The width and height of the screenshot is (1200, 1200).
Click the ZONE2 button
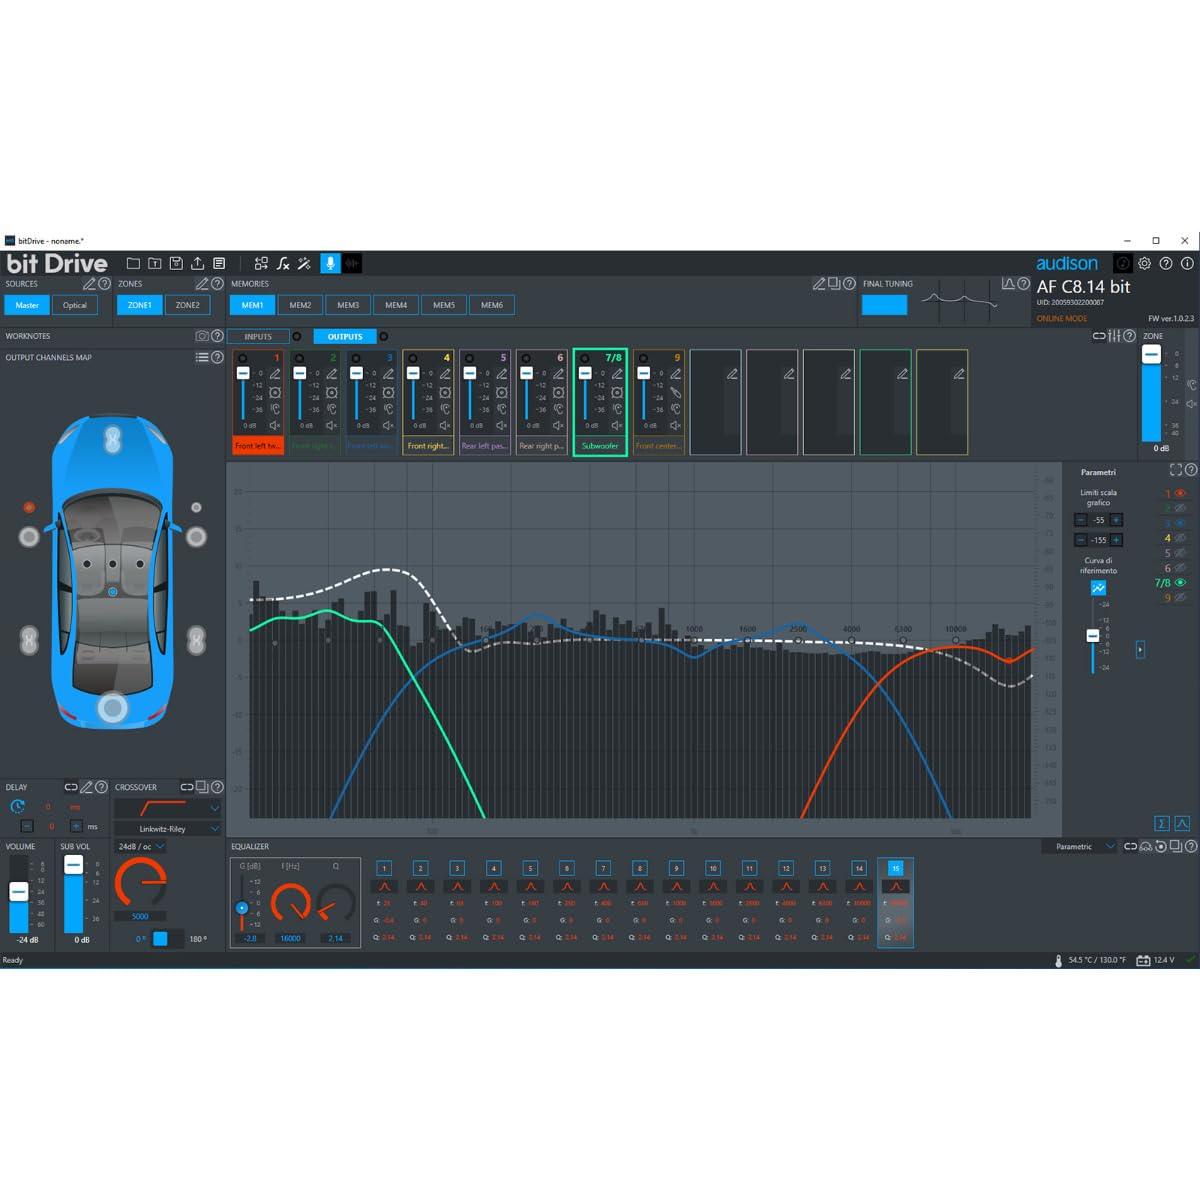188,305
